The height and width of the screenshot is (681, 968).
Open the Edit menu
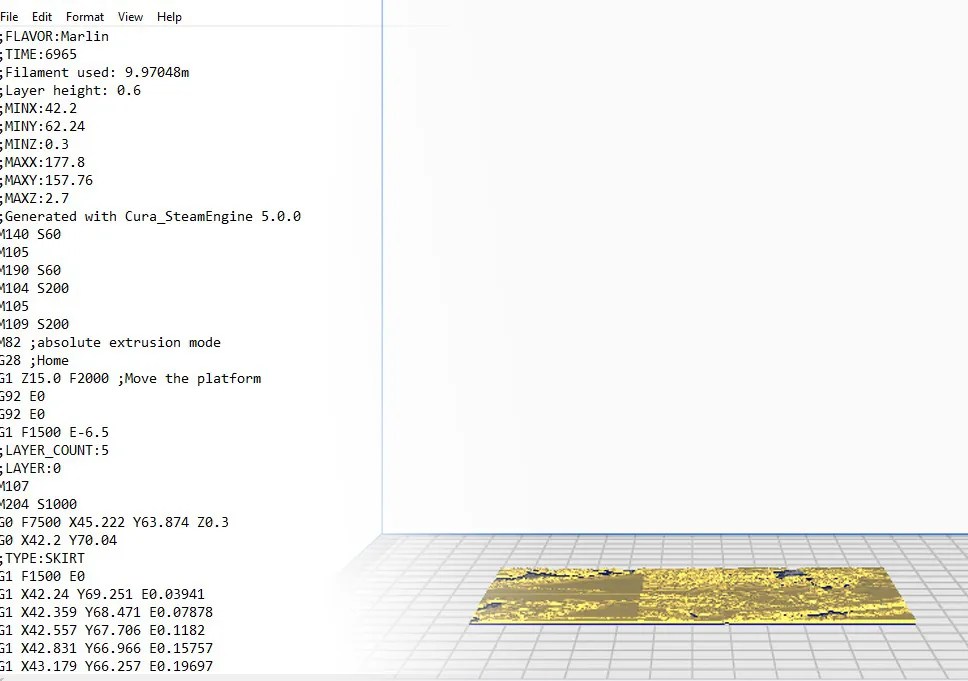click(x=41, y=16)
